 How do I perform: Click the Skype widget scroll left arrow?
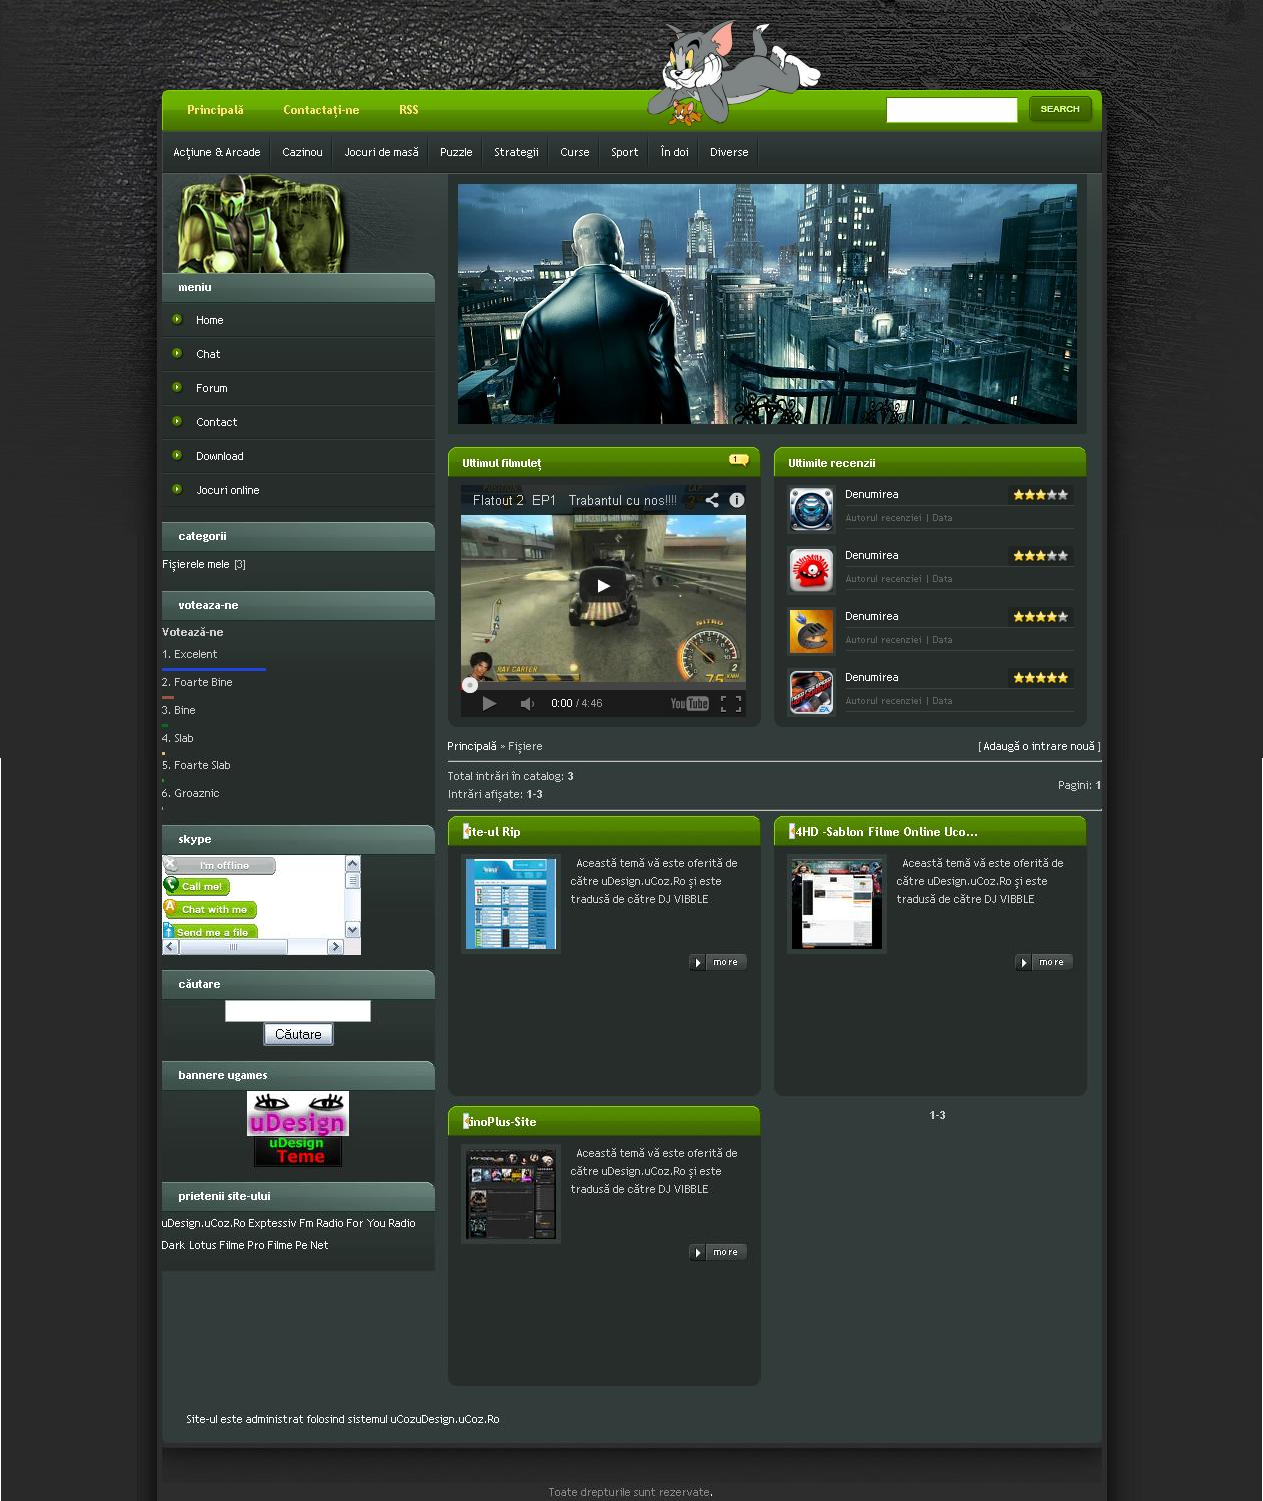tap(170, 947)
